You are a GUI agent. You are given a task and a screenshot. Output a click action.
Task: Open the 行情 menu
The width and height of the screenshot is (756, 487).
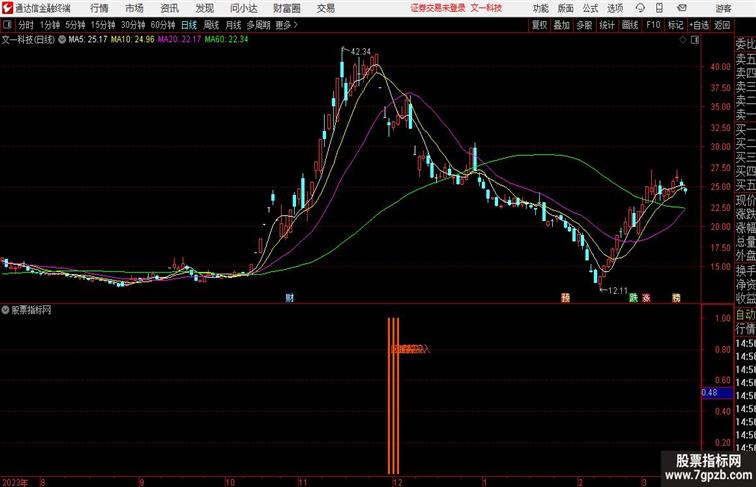pyautogui.click(x=99, y=8)
